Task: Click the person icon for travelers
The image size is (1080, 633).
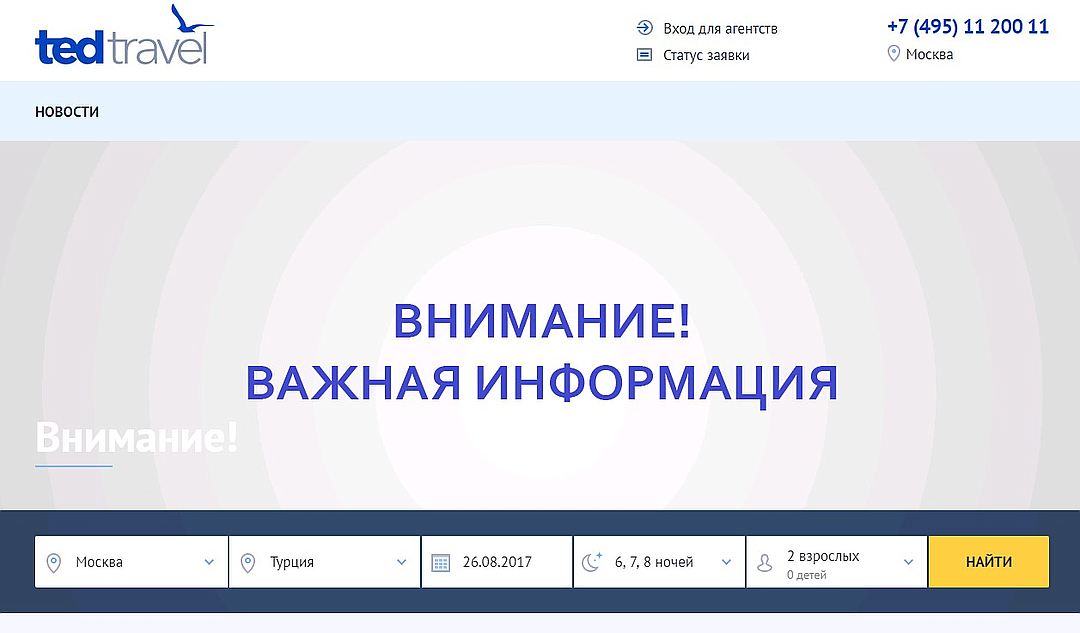Action: click(x=765, y=562)
